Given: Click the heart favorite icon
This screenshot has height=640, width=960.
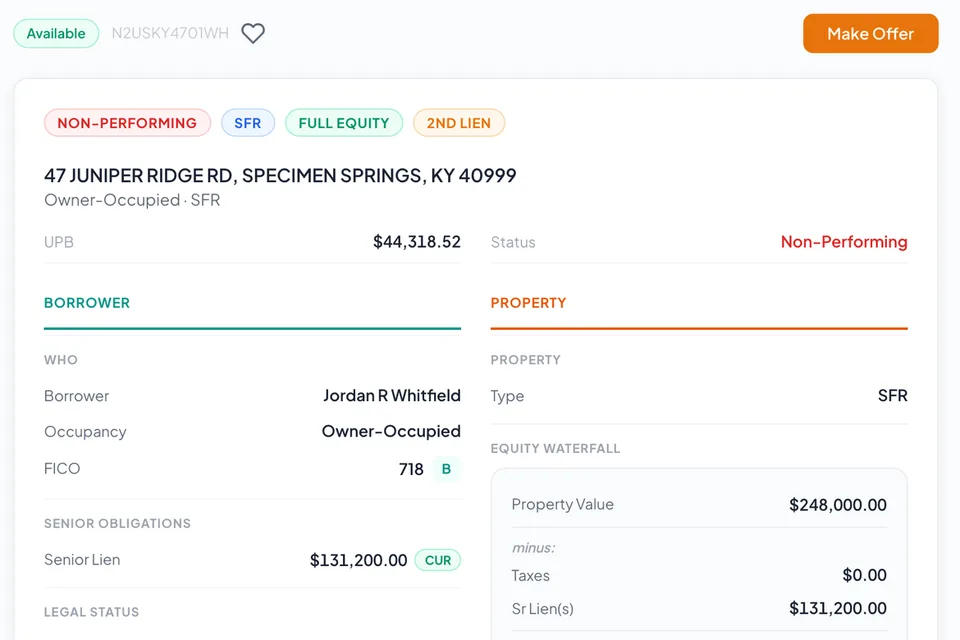Looking at the screenshot, I should [x=253, y=33].
